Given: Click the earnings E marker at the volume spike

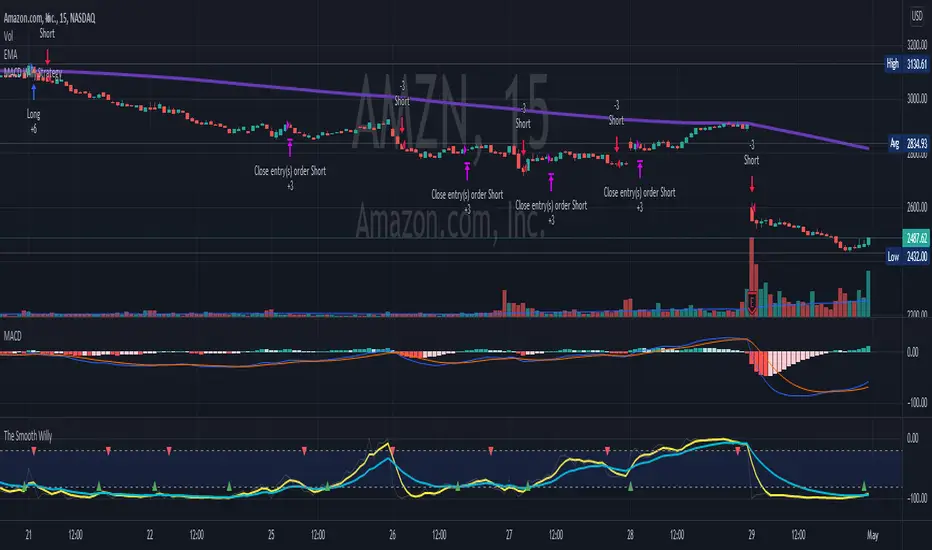Looking at the screenshot, I should [x=752, y=303].
